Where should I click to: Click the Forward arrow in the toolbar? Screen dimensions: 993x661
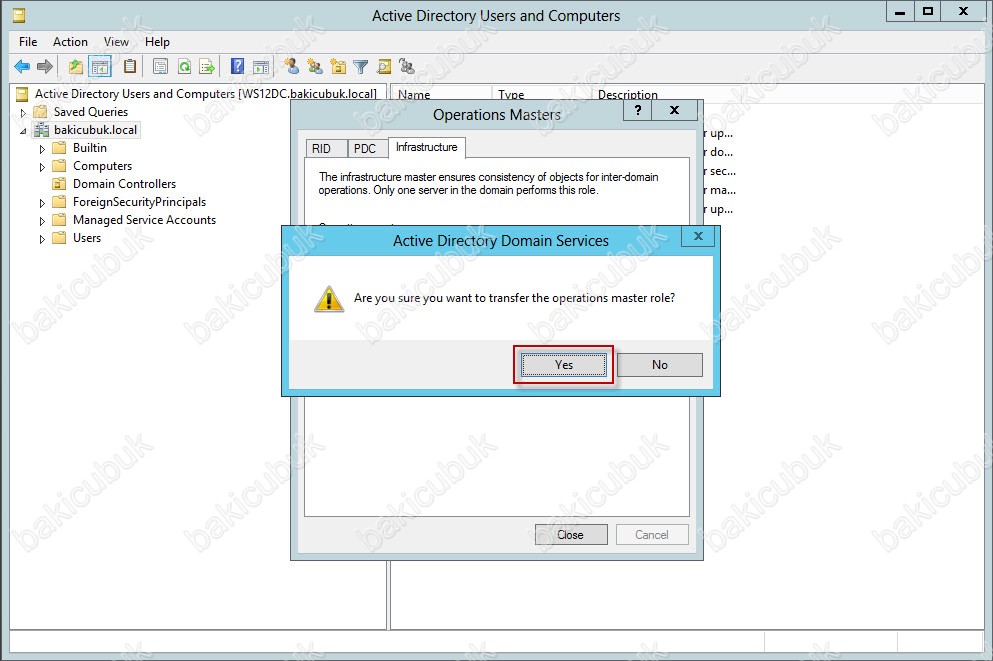tap(45, 66)
